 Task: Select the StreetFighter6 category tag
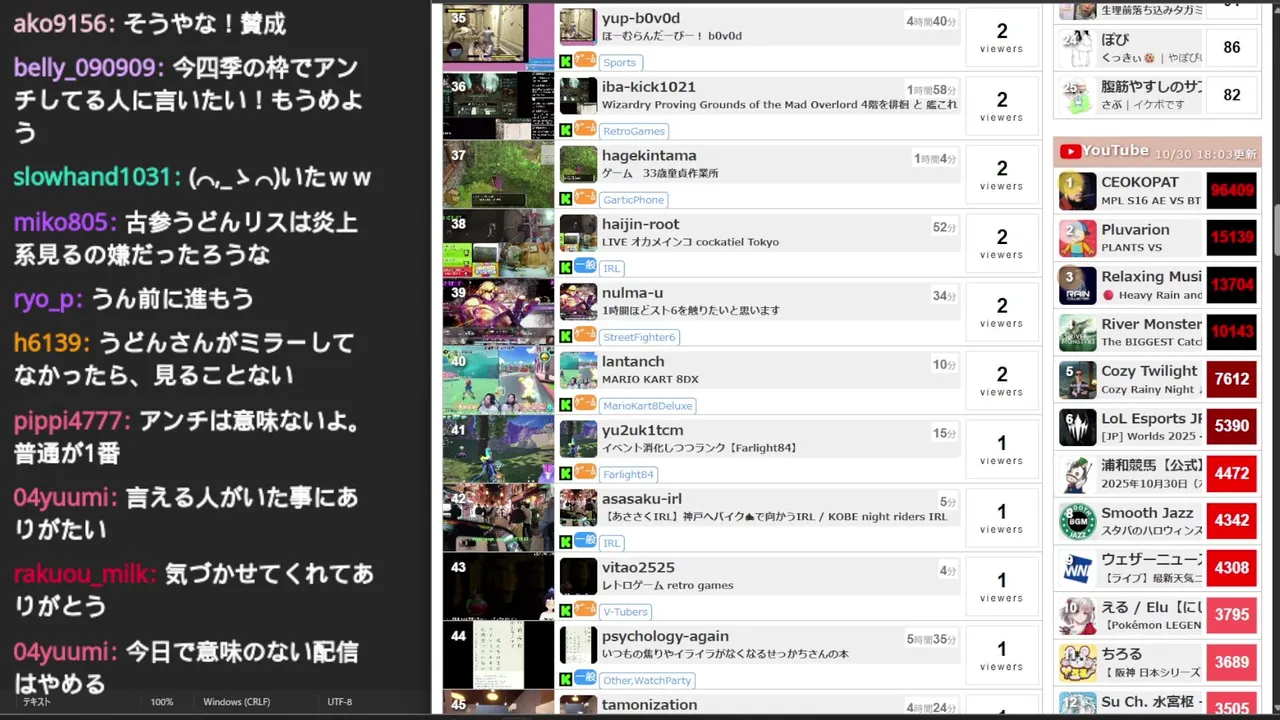639,337
